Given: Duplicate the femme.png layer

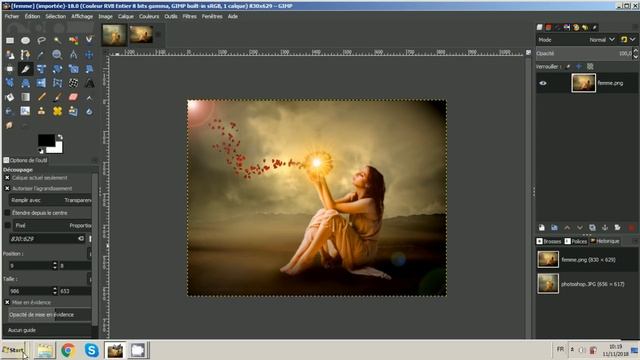Looking at the screenshot, I should (592, 228).
